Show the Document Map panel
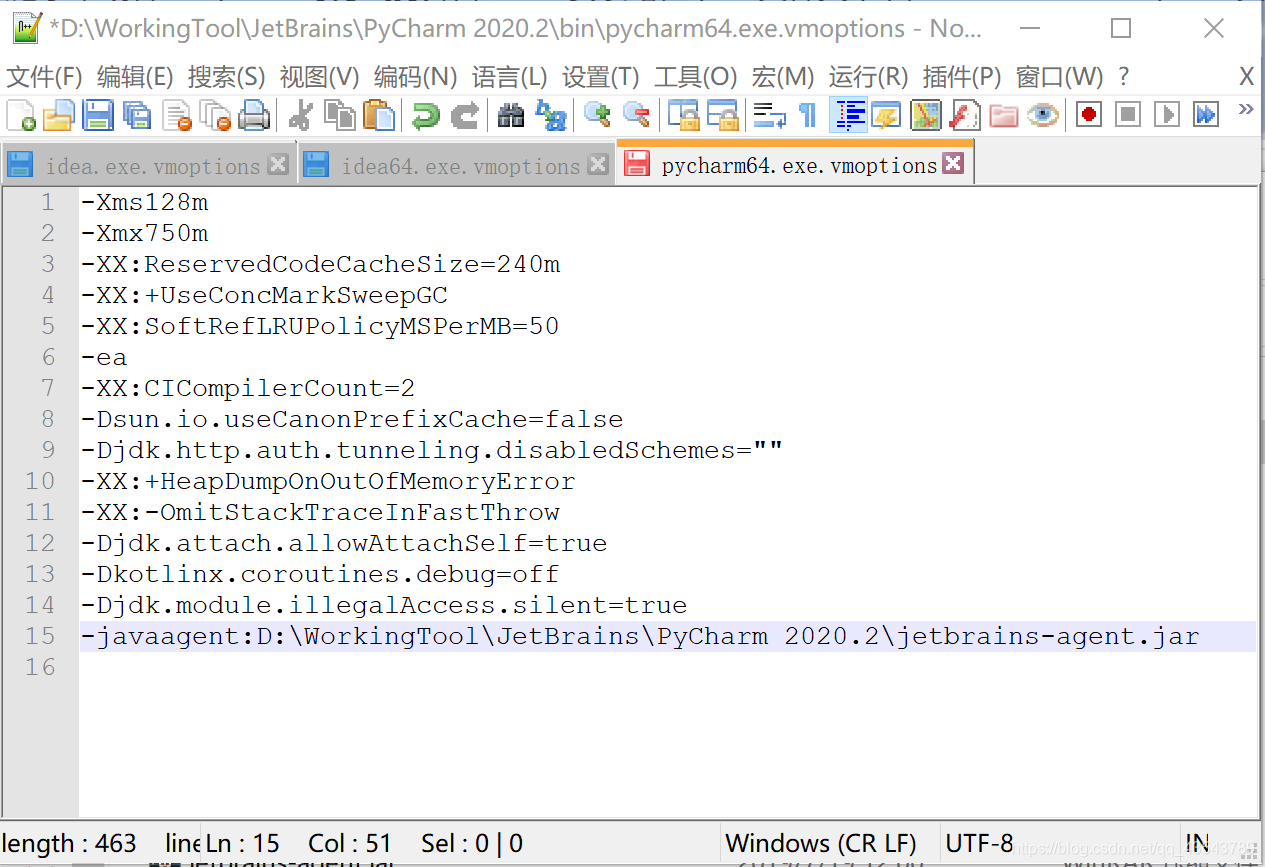 926,115
